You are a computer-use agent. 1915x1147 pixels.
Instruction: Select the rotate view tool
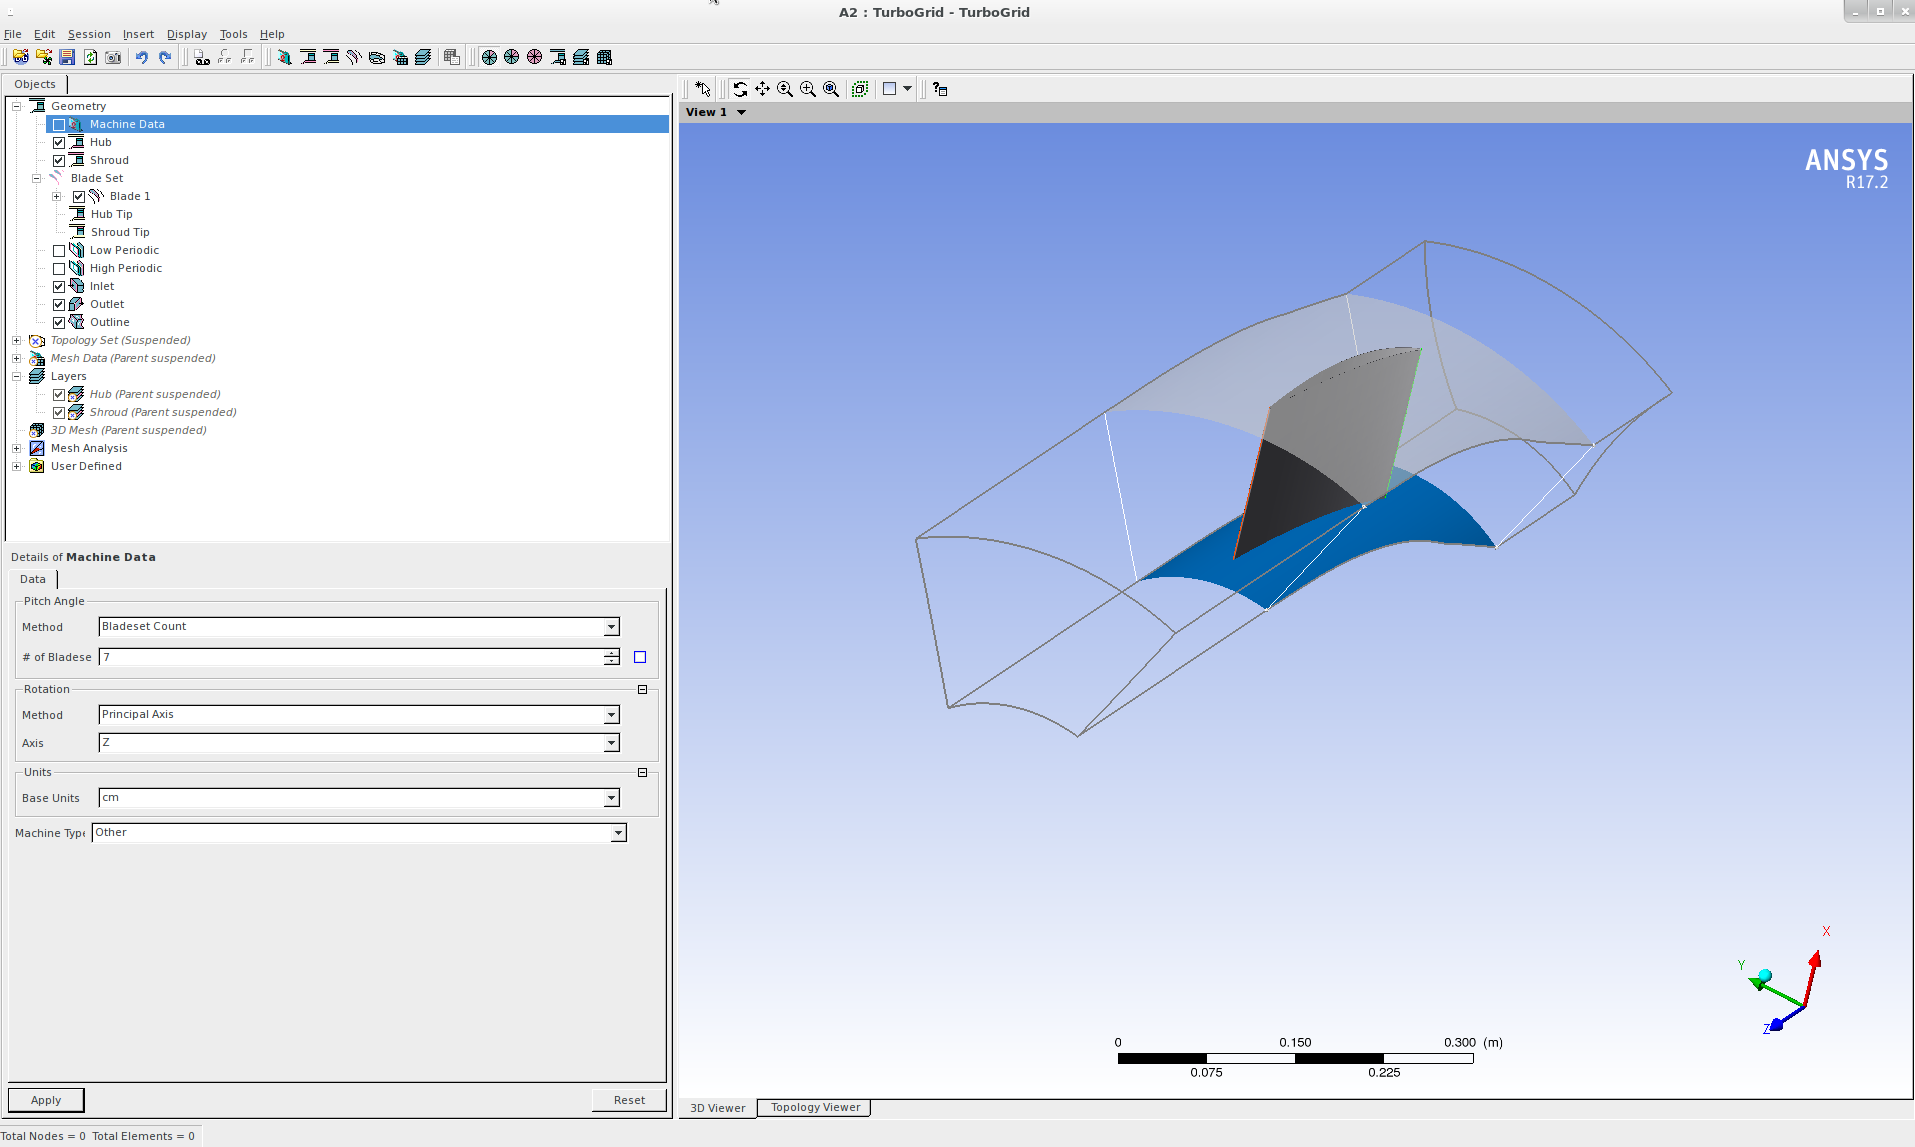pos(739,89)
